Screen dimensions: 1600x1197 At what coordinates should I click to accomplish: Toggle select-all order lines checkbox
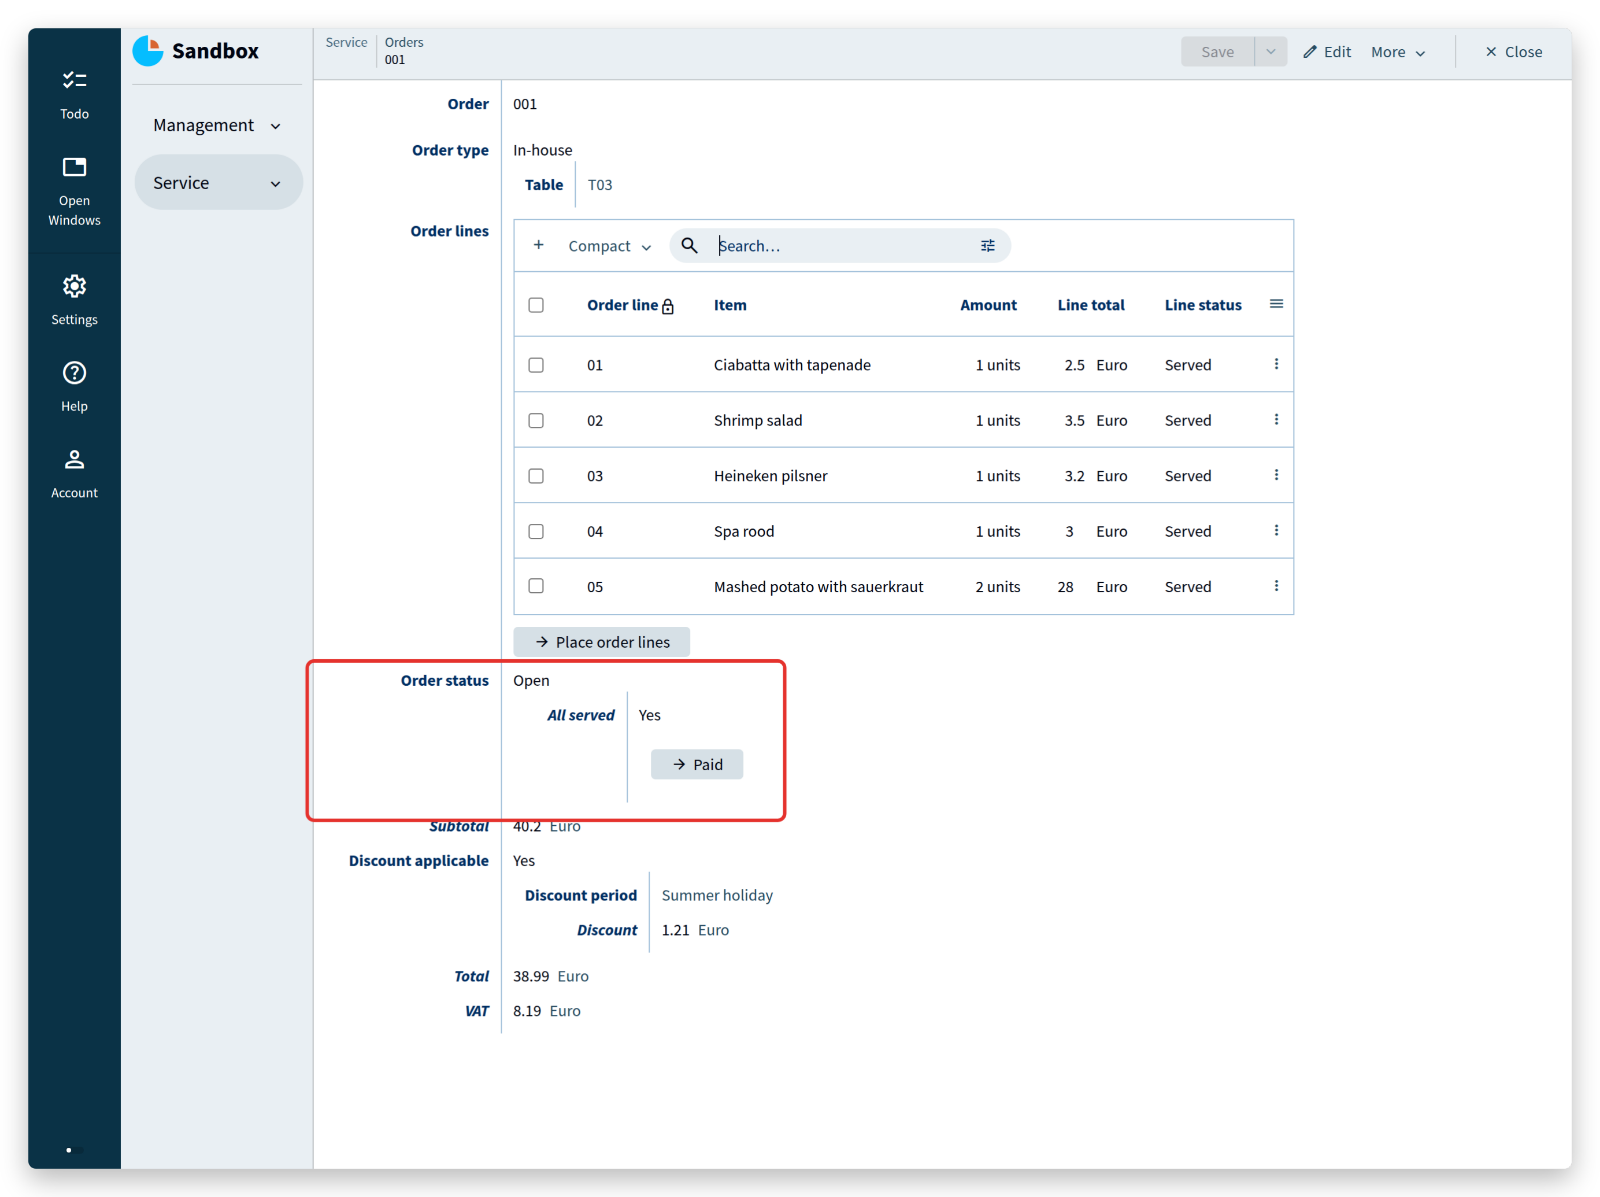536,305
